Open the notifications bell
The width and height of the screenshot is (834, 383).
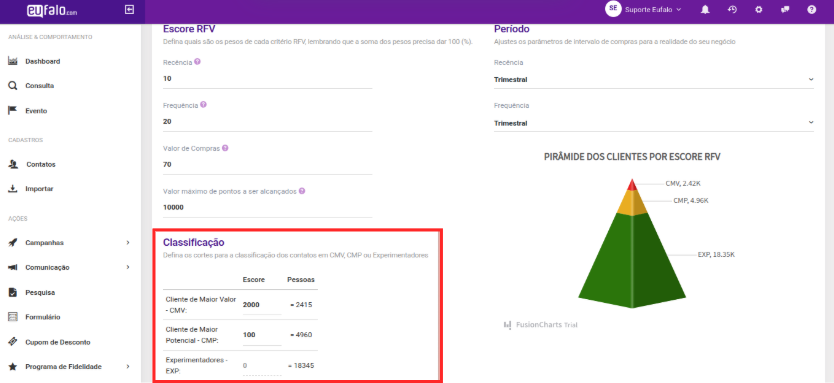click(705, 10)
